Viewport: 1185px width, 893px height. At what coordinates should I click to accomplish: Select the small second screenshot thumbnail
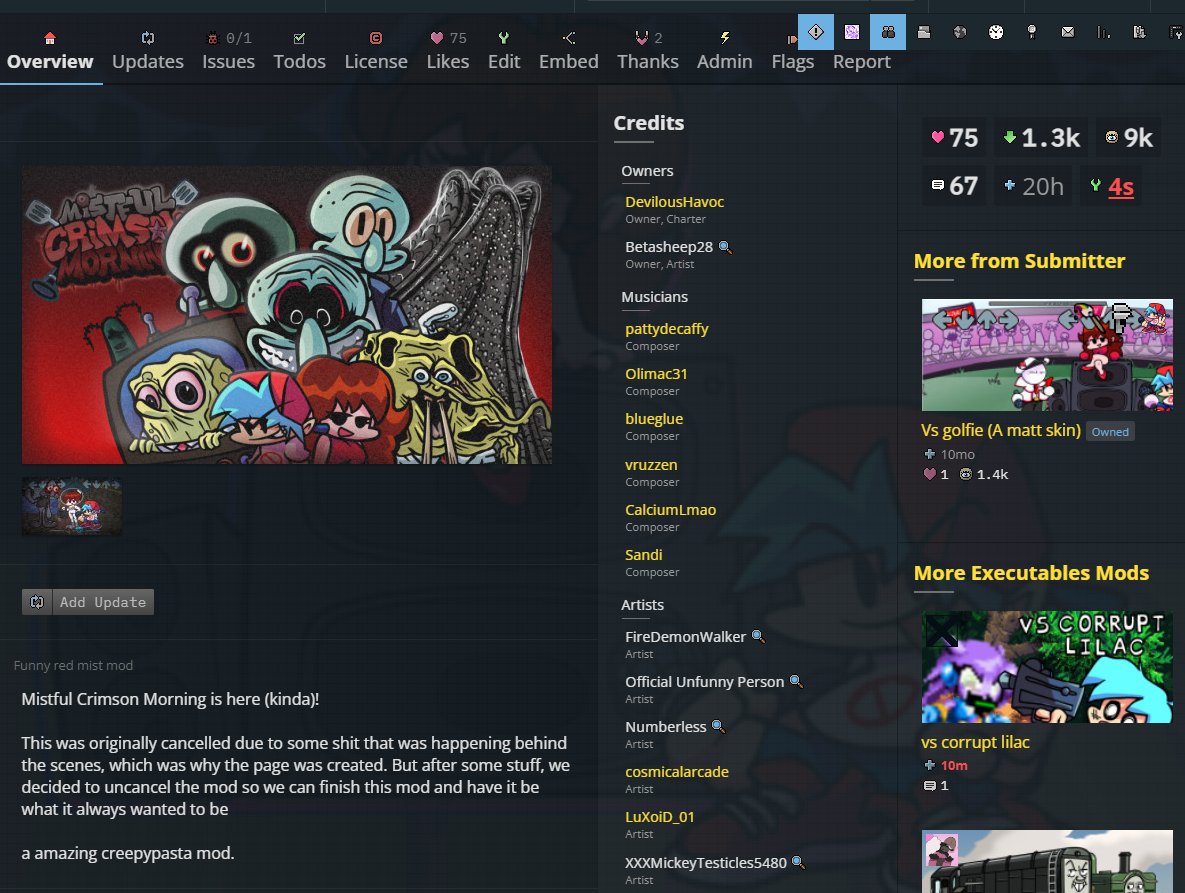pyautogui.click(x=72, y=506)
